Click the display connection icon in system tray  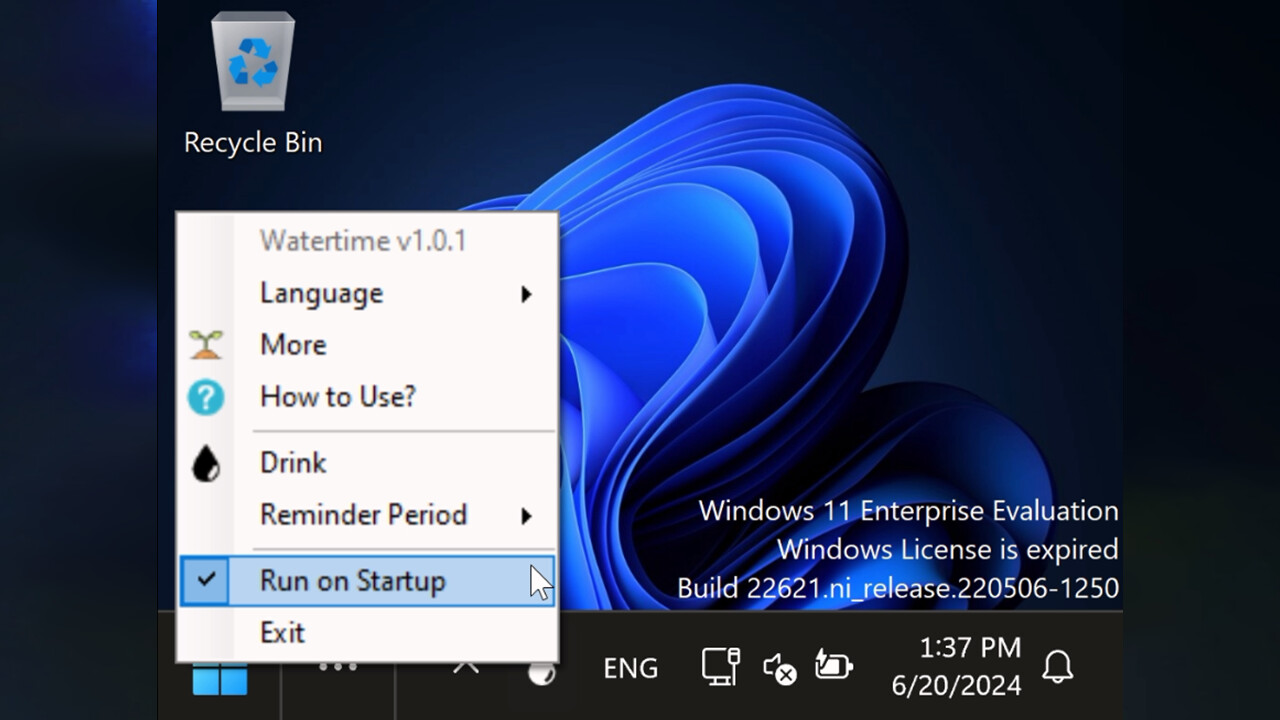coord(718,668)
